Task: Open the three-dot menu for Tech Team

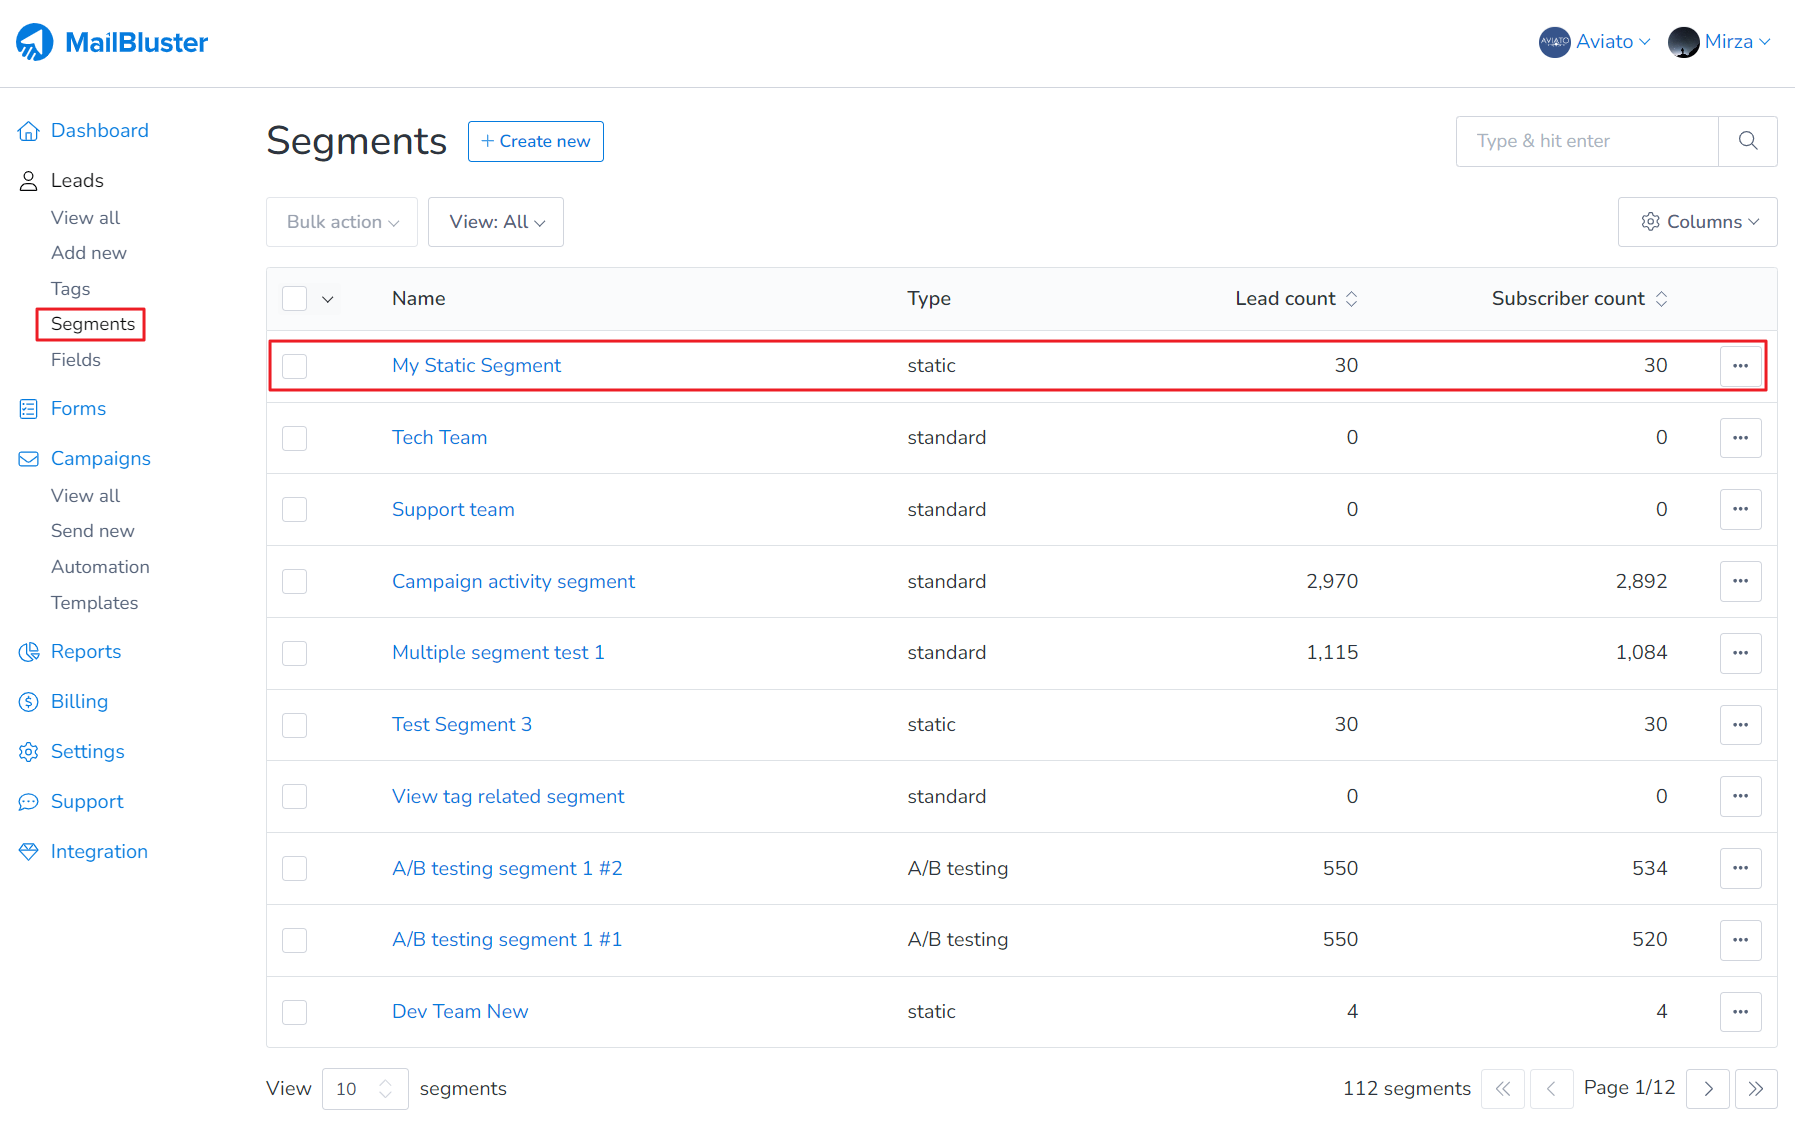Action: coord(1740,438)
